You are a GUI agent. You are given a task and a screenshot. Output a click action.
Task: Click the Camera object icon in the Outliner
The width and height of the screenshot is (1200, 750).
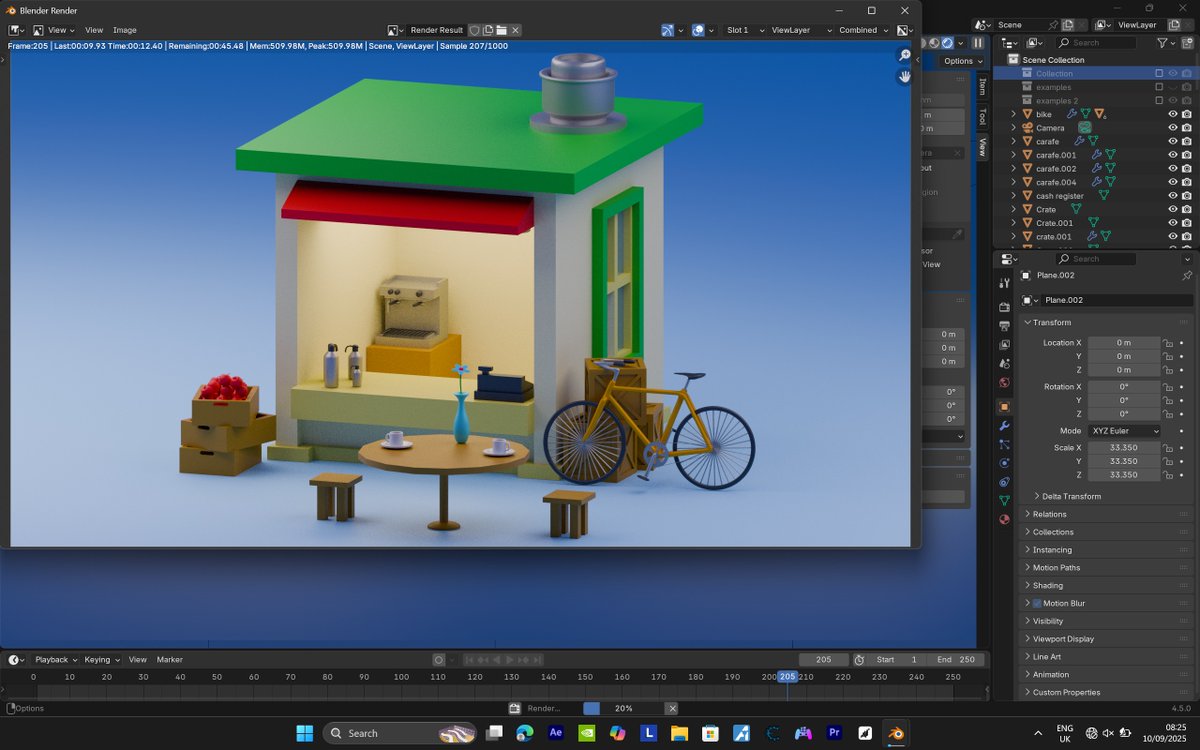(1028, 127)
